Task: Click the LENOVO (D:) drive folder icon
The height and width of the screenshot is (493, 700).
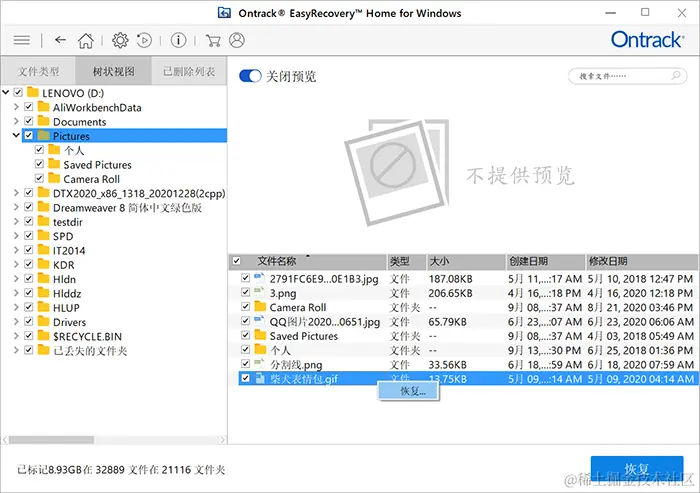Action: [33, 92]
